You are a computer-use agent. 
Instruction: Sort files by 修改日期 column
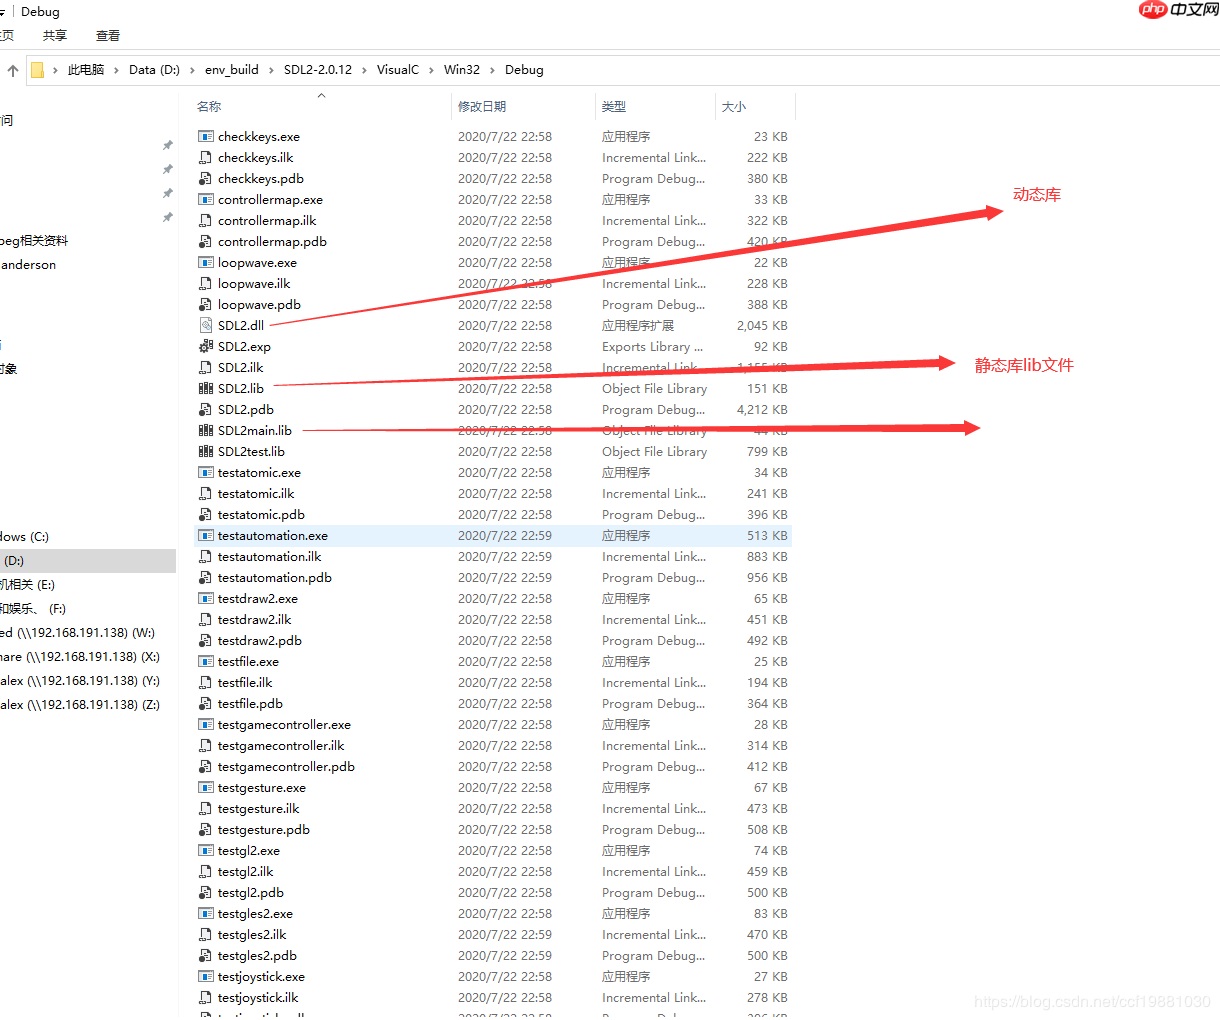click(x=482, y=106)
